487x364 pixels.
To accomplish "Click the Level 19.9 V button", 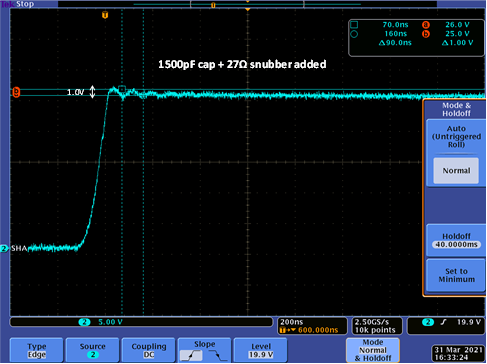I will coord(261,350).
